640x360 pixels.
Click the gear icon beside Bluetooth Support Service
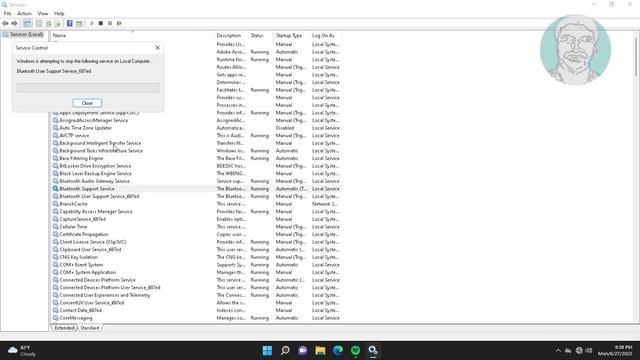[x=56, y=189]
